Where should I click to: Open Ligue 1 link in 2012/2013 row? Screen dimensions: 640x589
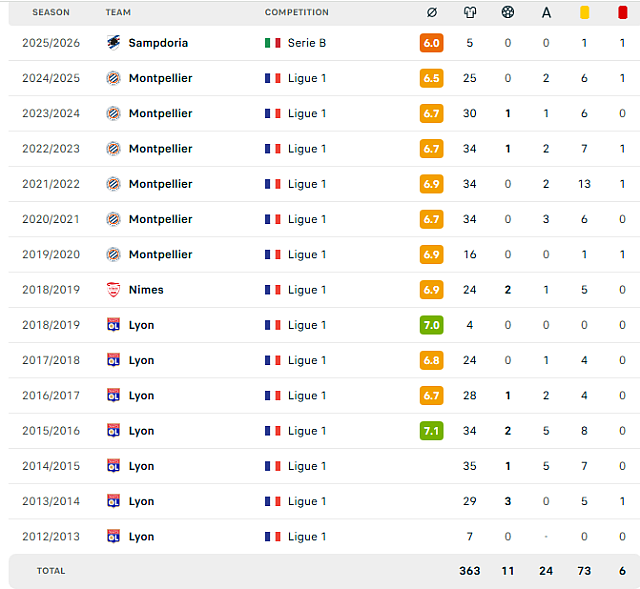tap(307, 537)
